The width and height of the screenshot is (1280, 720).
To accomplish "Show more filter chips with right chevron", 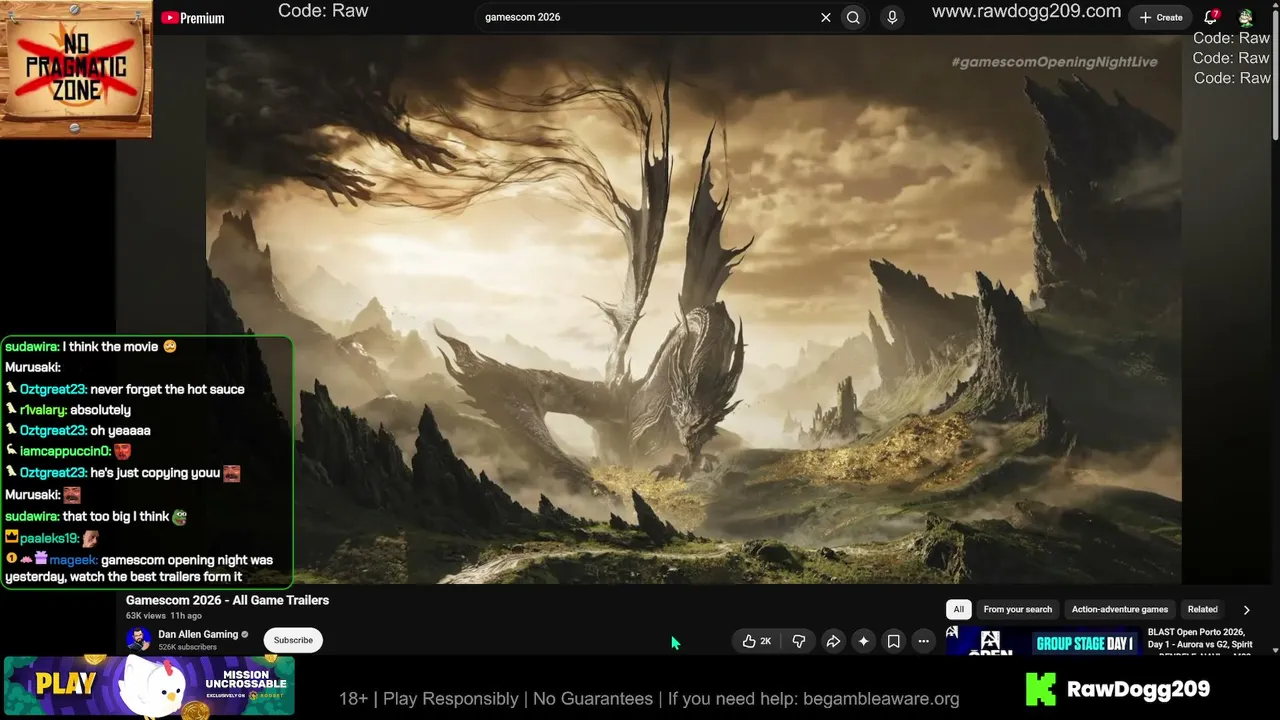I will point(1246,609).
